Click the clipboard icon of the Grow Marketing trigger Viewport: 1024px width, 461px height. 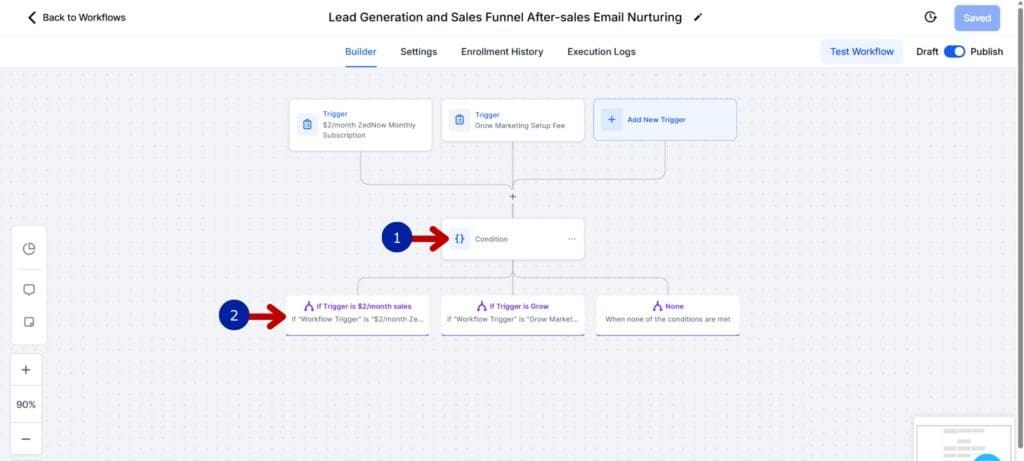click(459, 120)
